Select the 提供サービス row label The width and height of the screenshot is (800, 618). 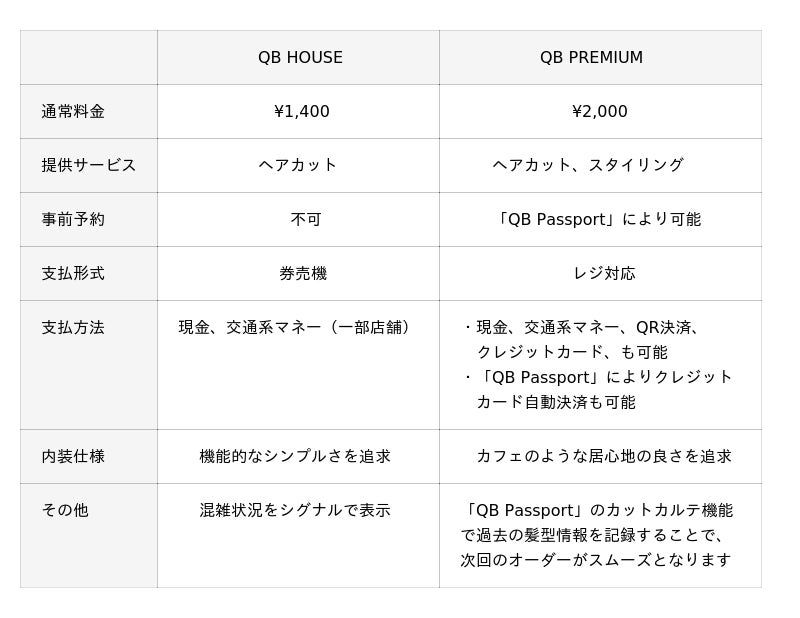88,166
